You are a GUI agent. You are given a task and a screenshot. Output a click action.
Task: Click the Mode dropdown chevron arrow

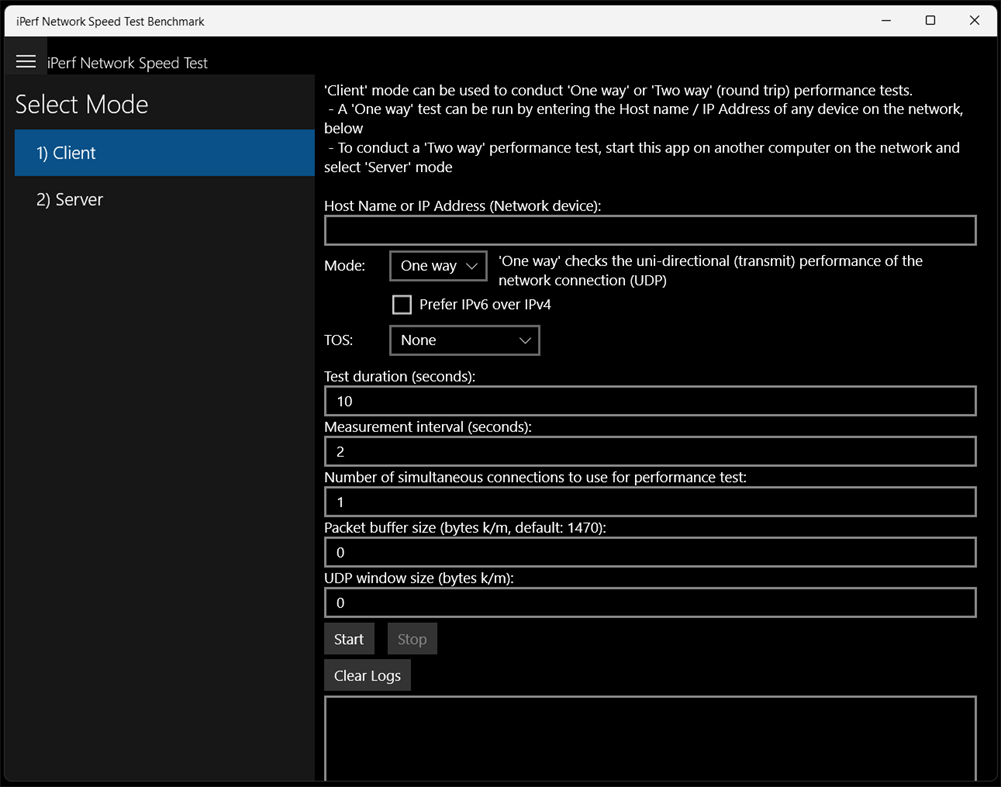[471, 265]
